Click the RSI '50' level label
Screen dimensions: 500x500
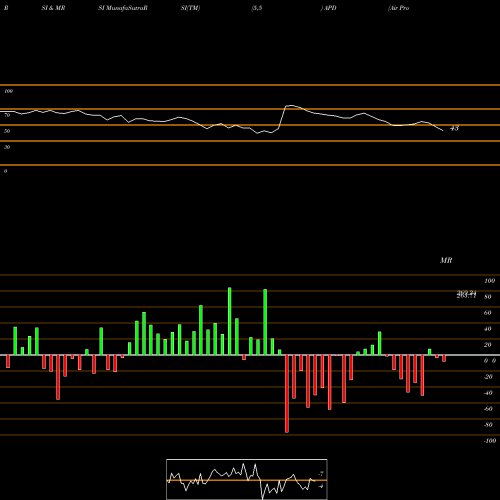pyautogui.click(x=7, y=131)
